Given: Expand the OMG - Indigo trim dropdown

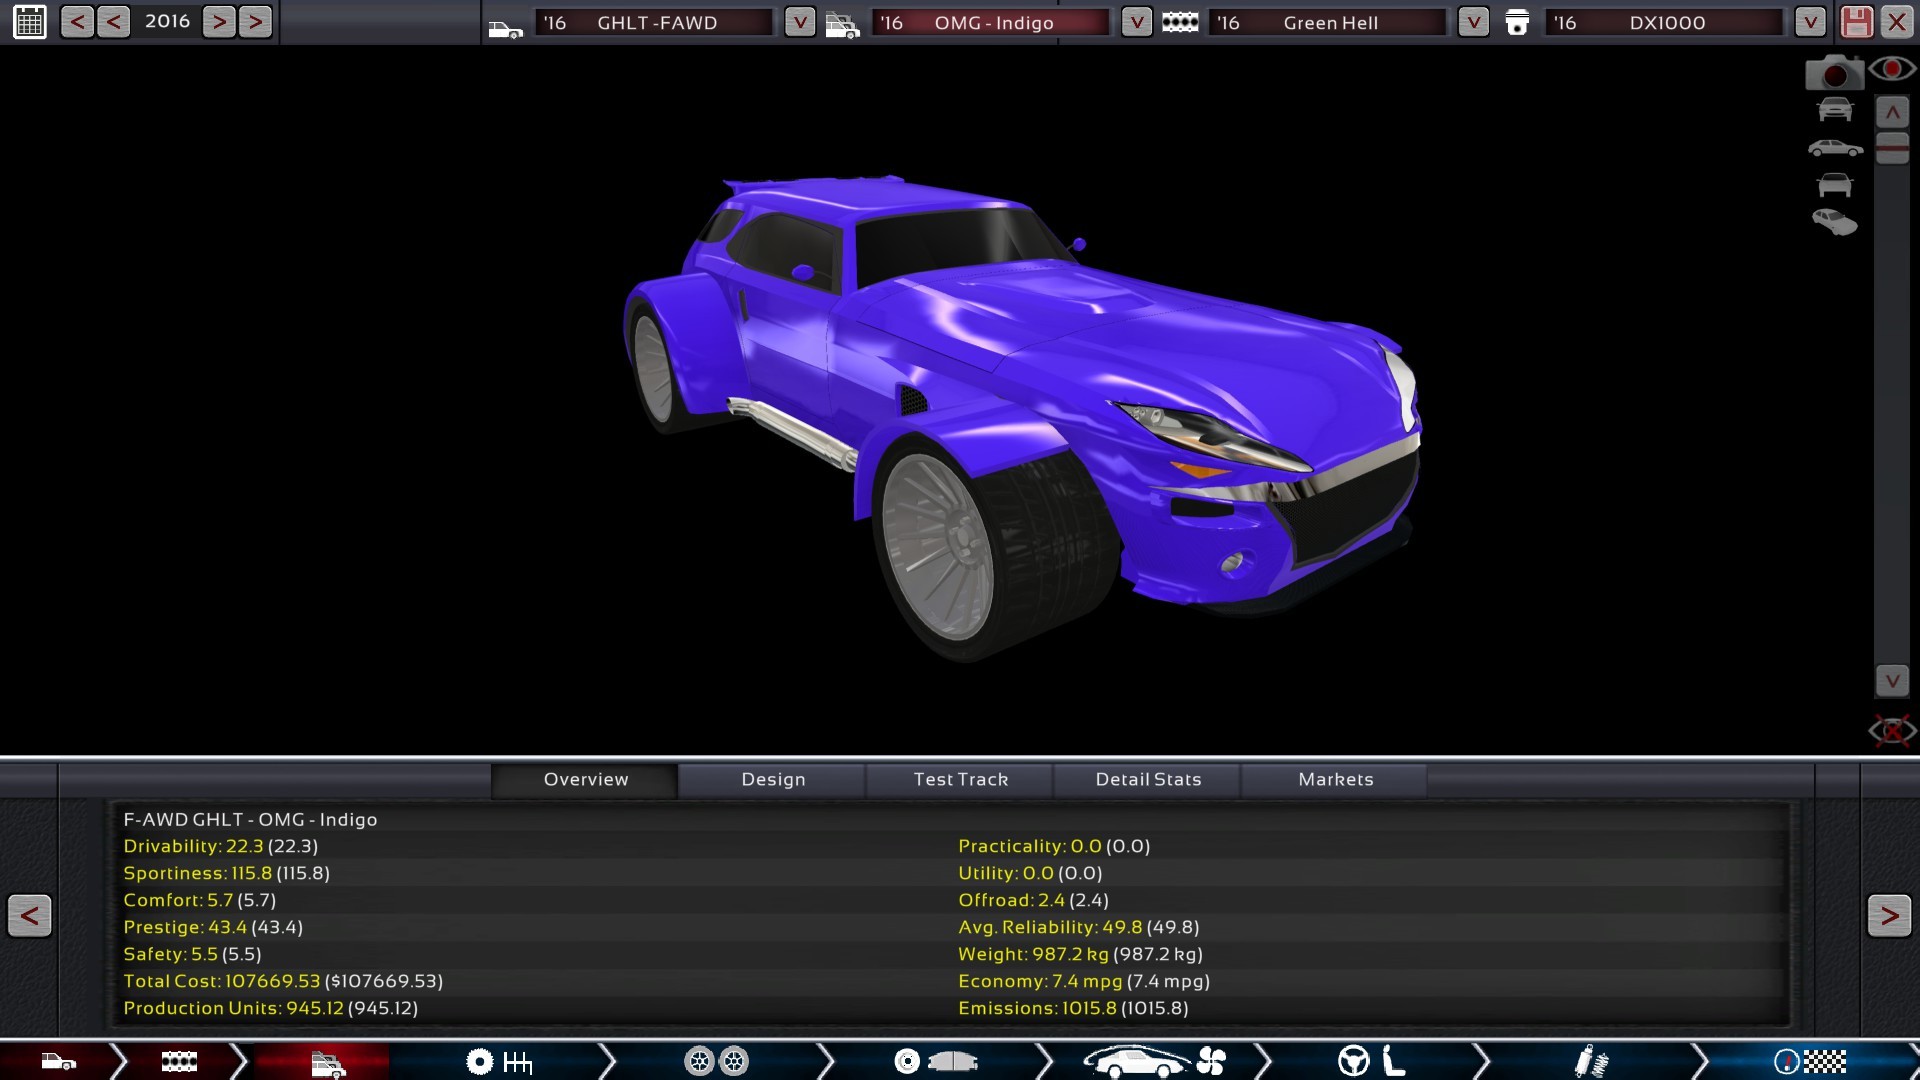Looking at the screenshot, I should [1136, 22].
